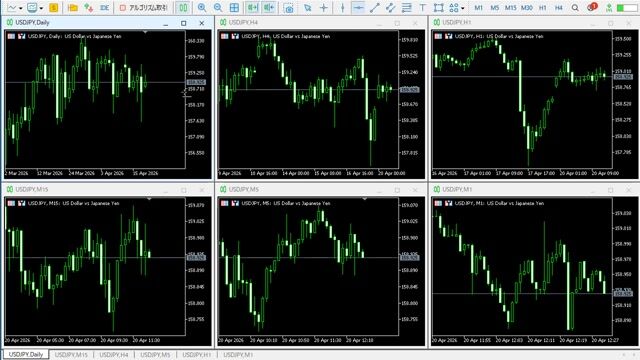This screenshot has height=360, width=640.
Task: Expand the profiles dropdown arrow
Action: [x=41, y=8]
